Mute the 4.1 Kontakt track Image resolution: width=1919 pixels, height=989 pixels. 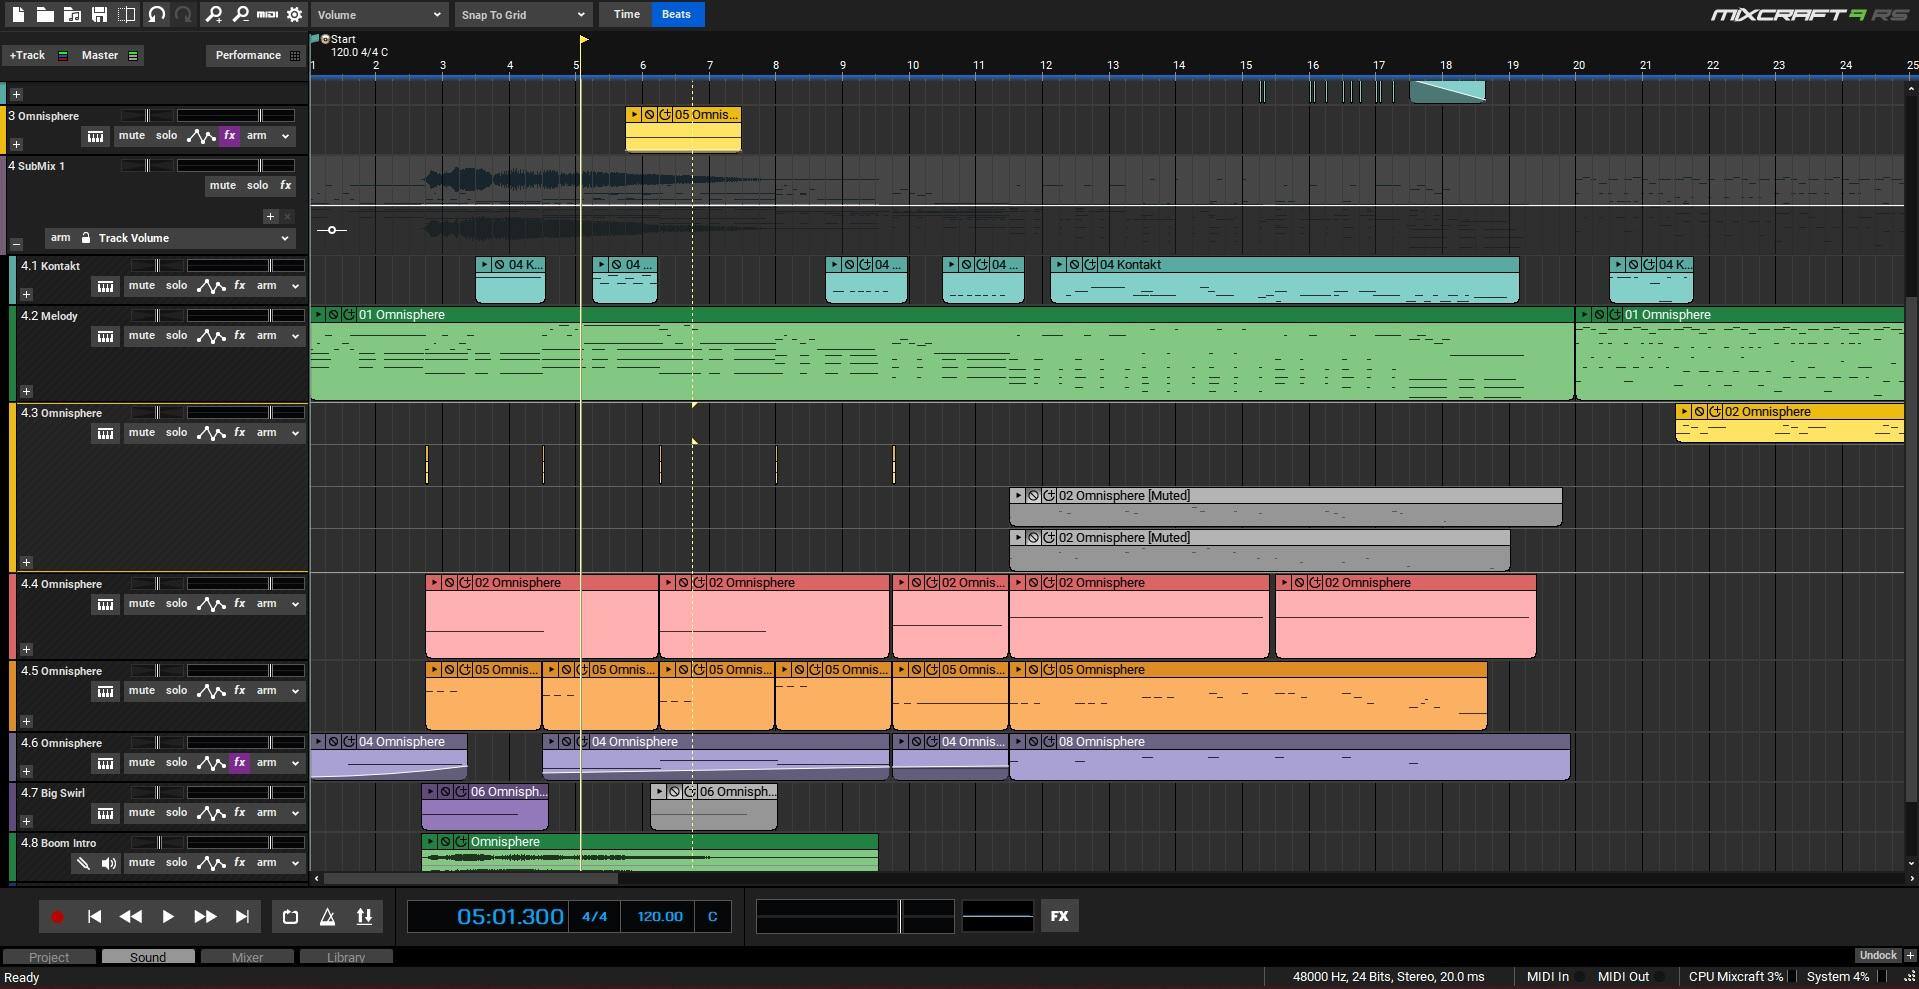pyautogui.click(x=141, y=286)
